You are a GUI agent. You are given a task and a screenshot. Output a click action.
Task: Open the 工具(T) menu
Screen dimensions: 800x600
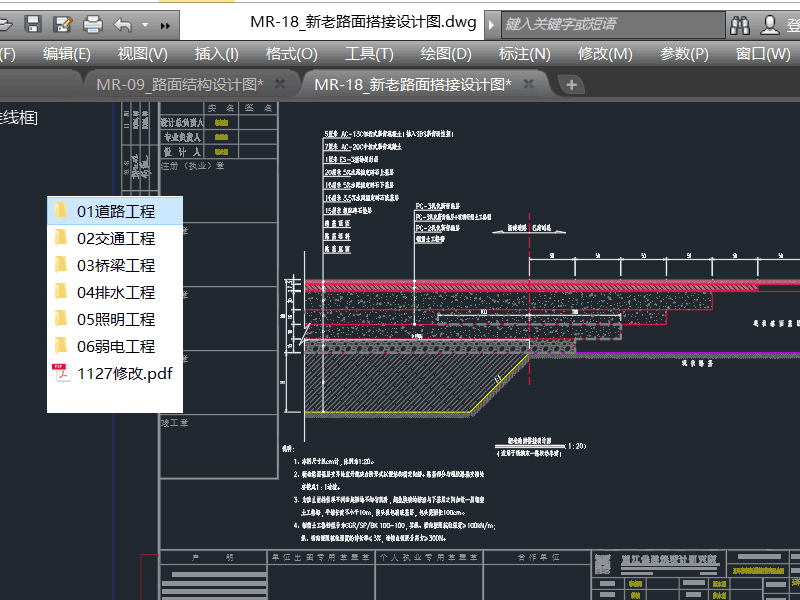pyautogui.click(x=369, y=54)
